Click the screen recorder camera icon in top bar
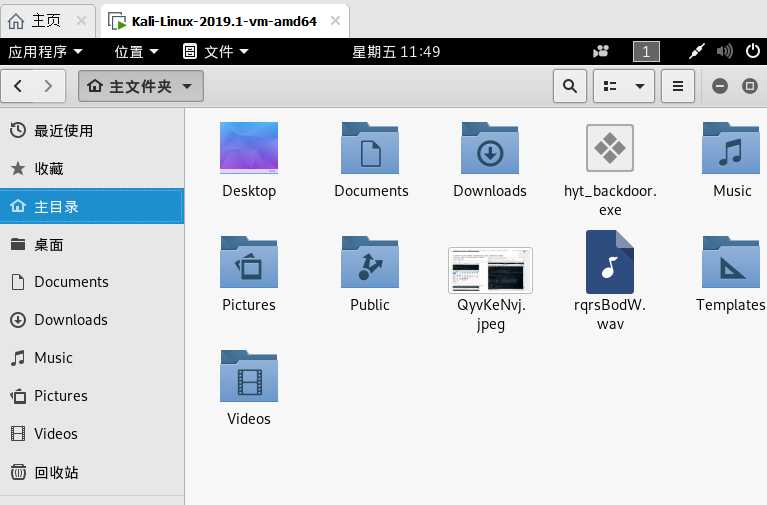This screenshot has height=505, width=767. pos(601,51)
